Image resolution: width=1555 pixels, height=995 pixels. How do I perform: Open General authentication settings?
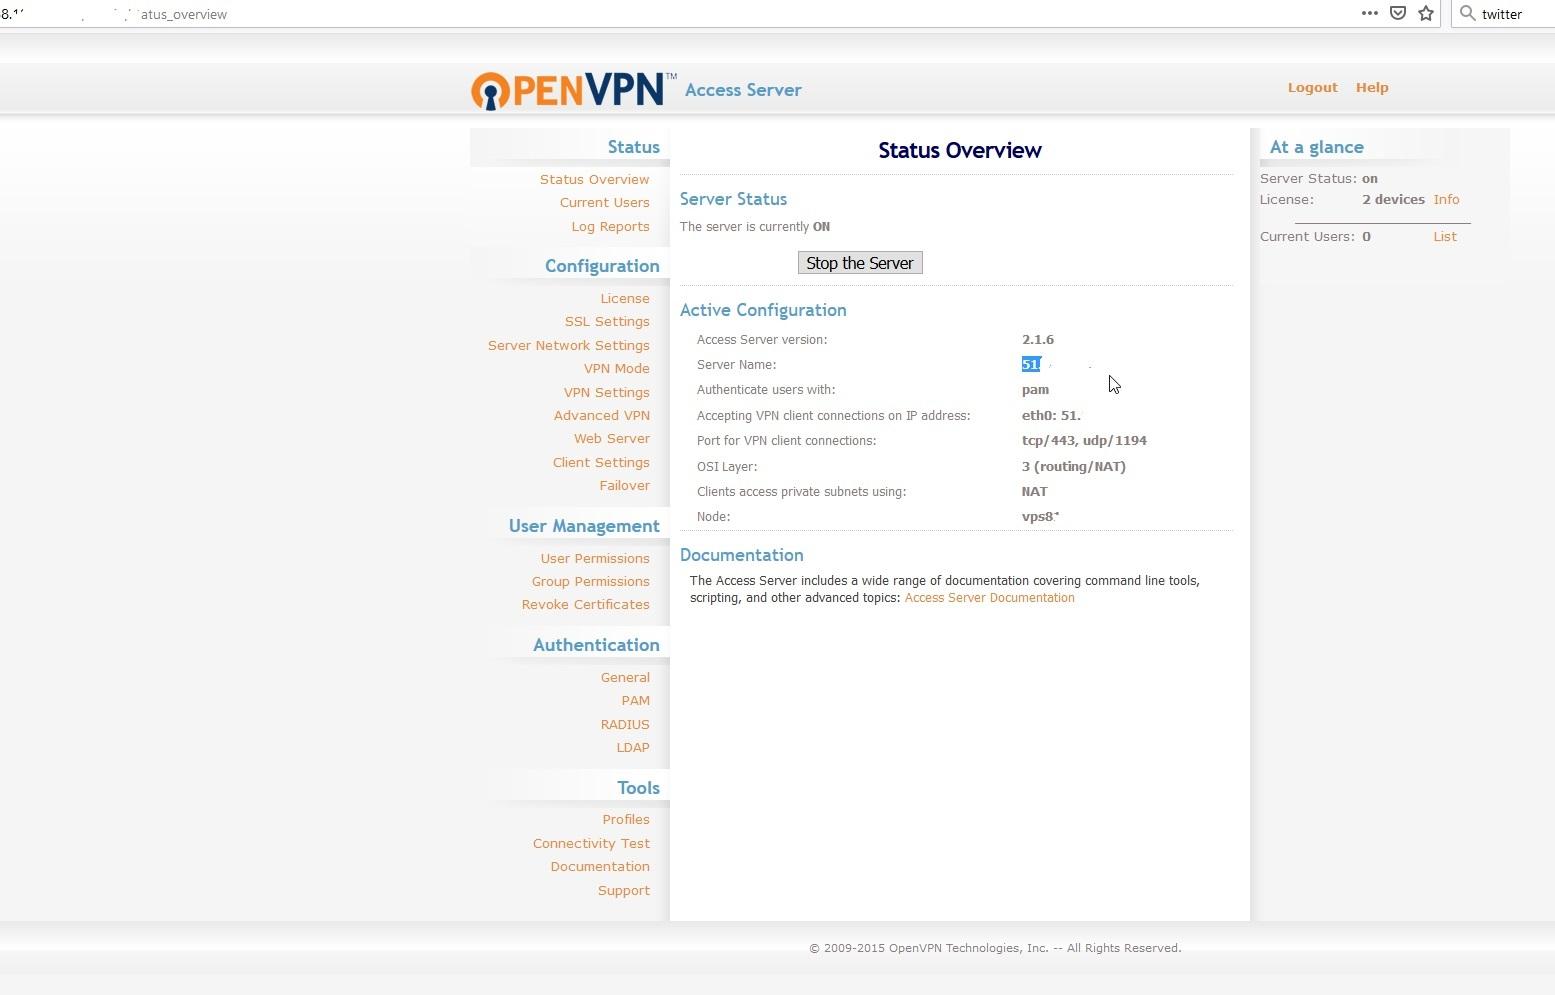[625, 677]
